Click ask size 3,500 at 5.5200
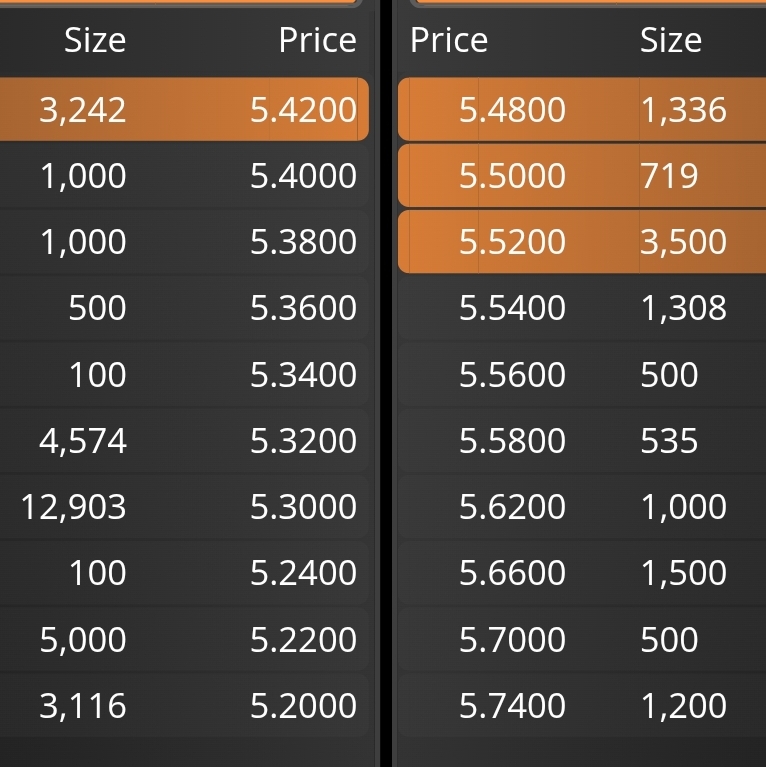This screenshot has height=767, width=766. [683, 242]
